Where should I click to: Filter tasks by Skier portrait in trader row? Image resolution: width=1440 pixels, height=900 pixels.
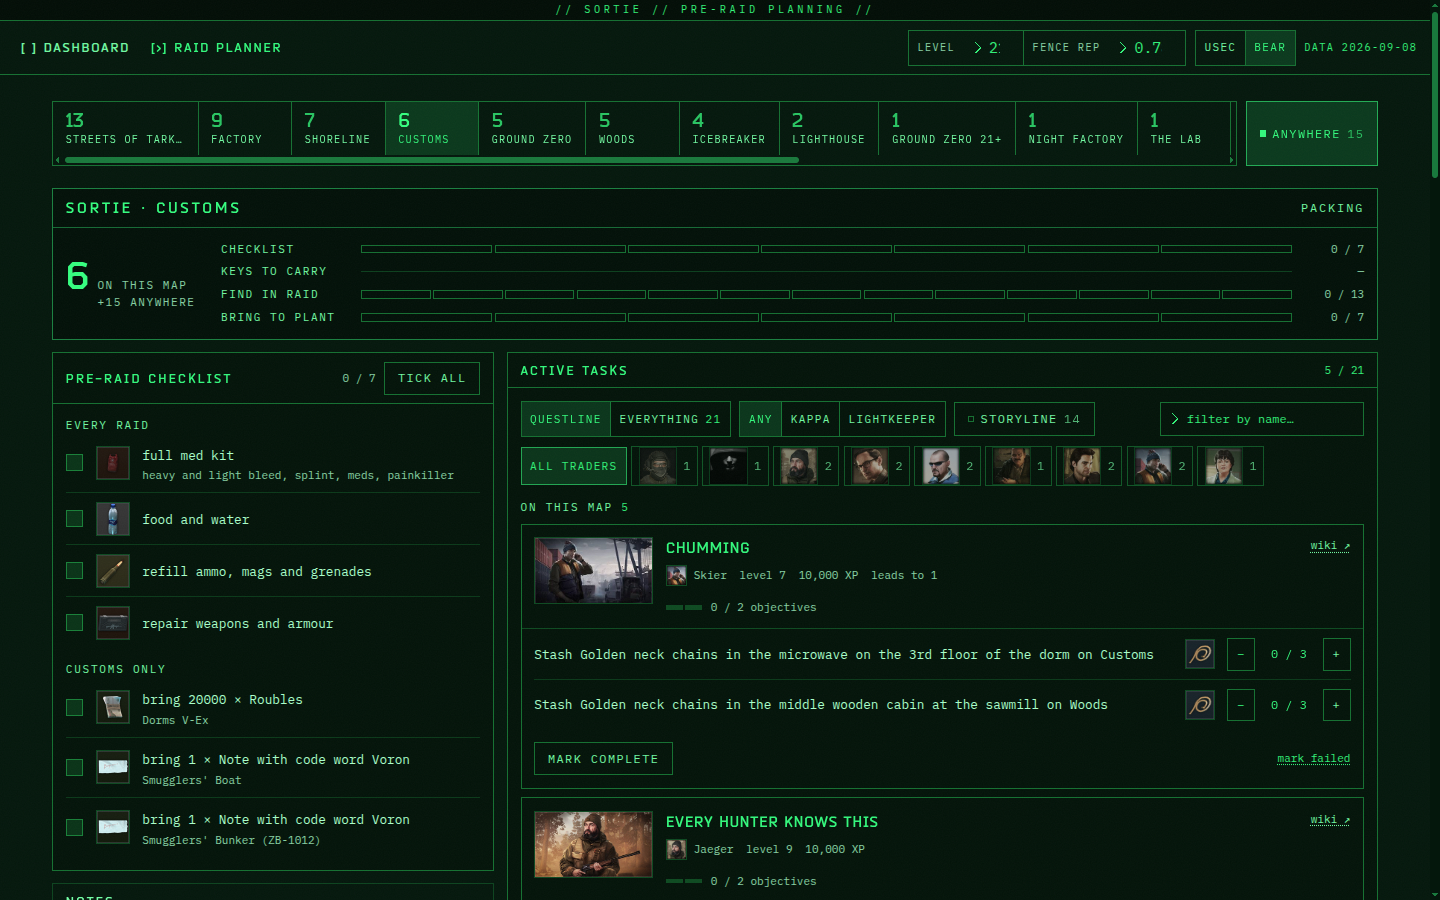[1160, 466]
